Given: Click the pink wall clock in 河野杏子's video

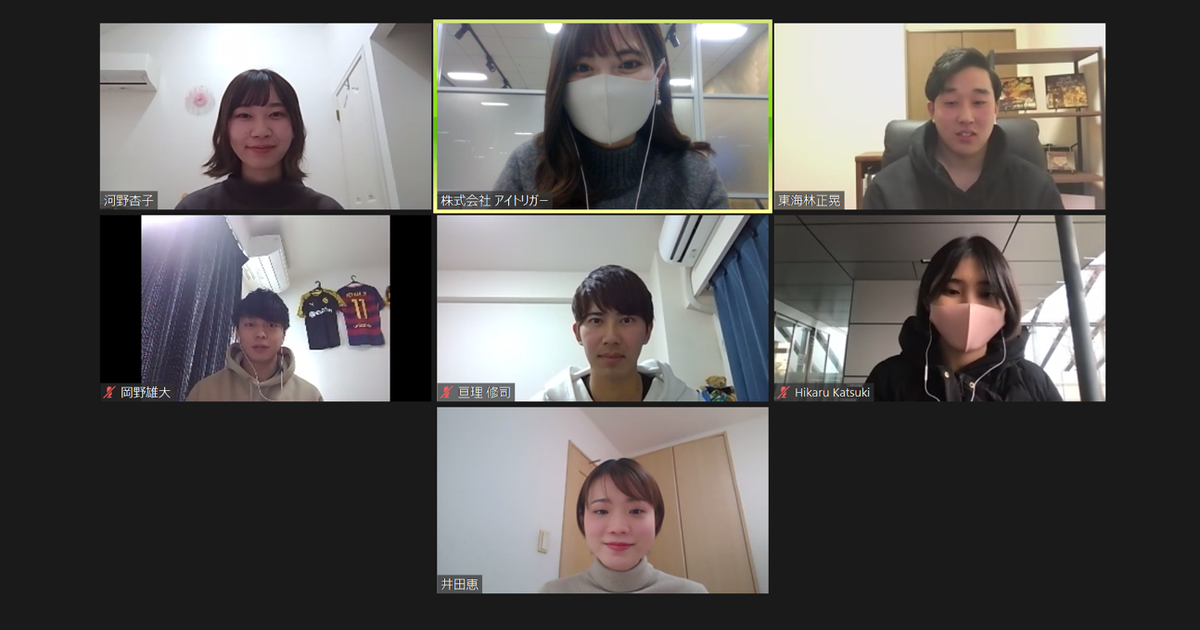Looking at the screenshot, I should point(199,99).
